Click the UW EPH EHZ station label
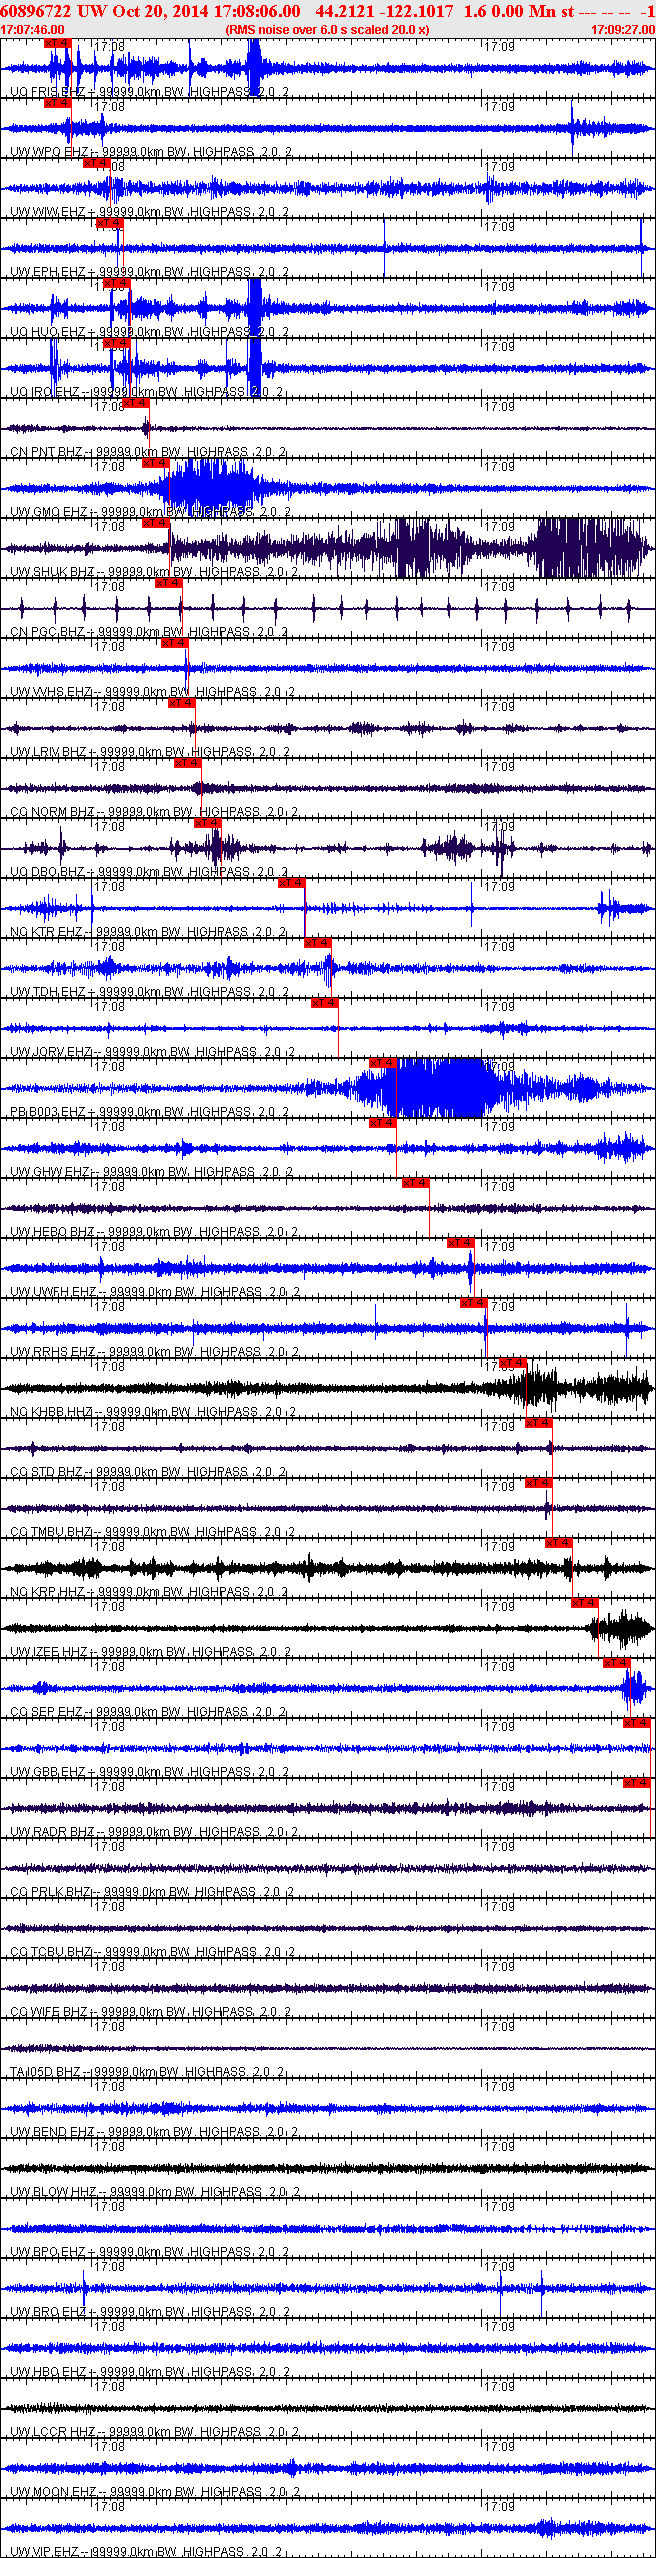656x2558 pixels. (47, 272)
